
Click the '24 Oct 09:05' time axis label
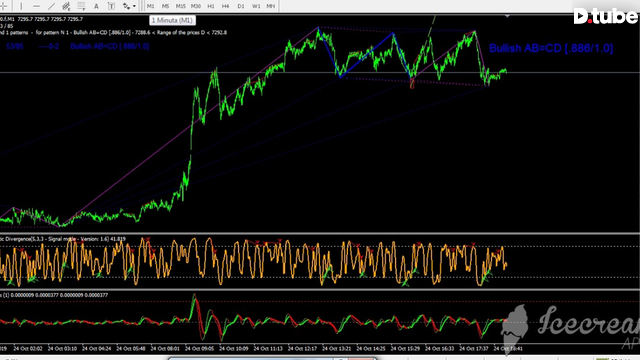coord(199,349)
